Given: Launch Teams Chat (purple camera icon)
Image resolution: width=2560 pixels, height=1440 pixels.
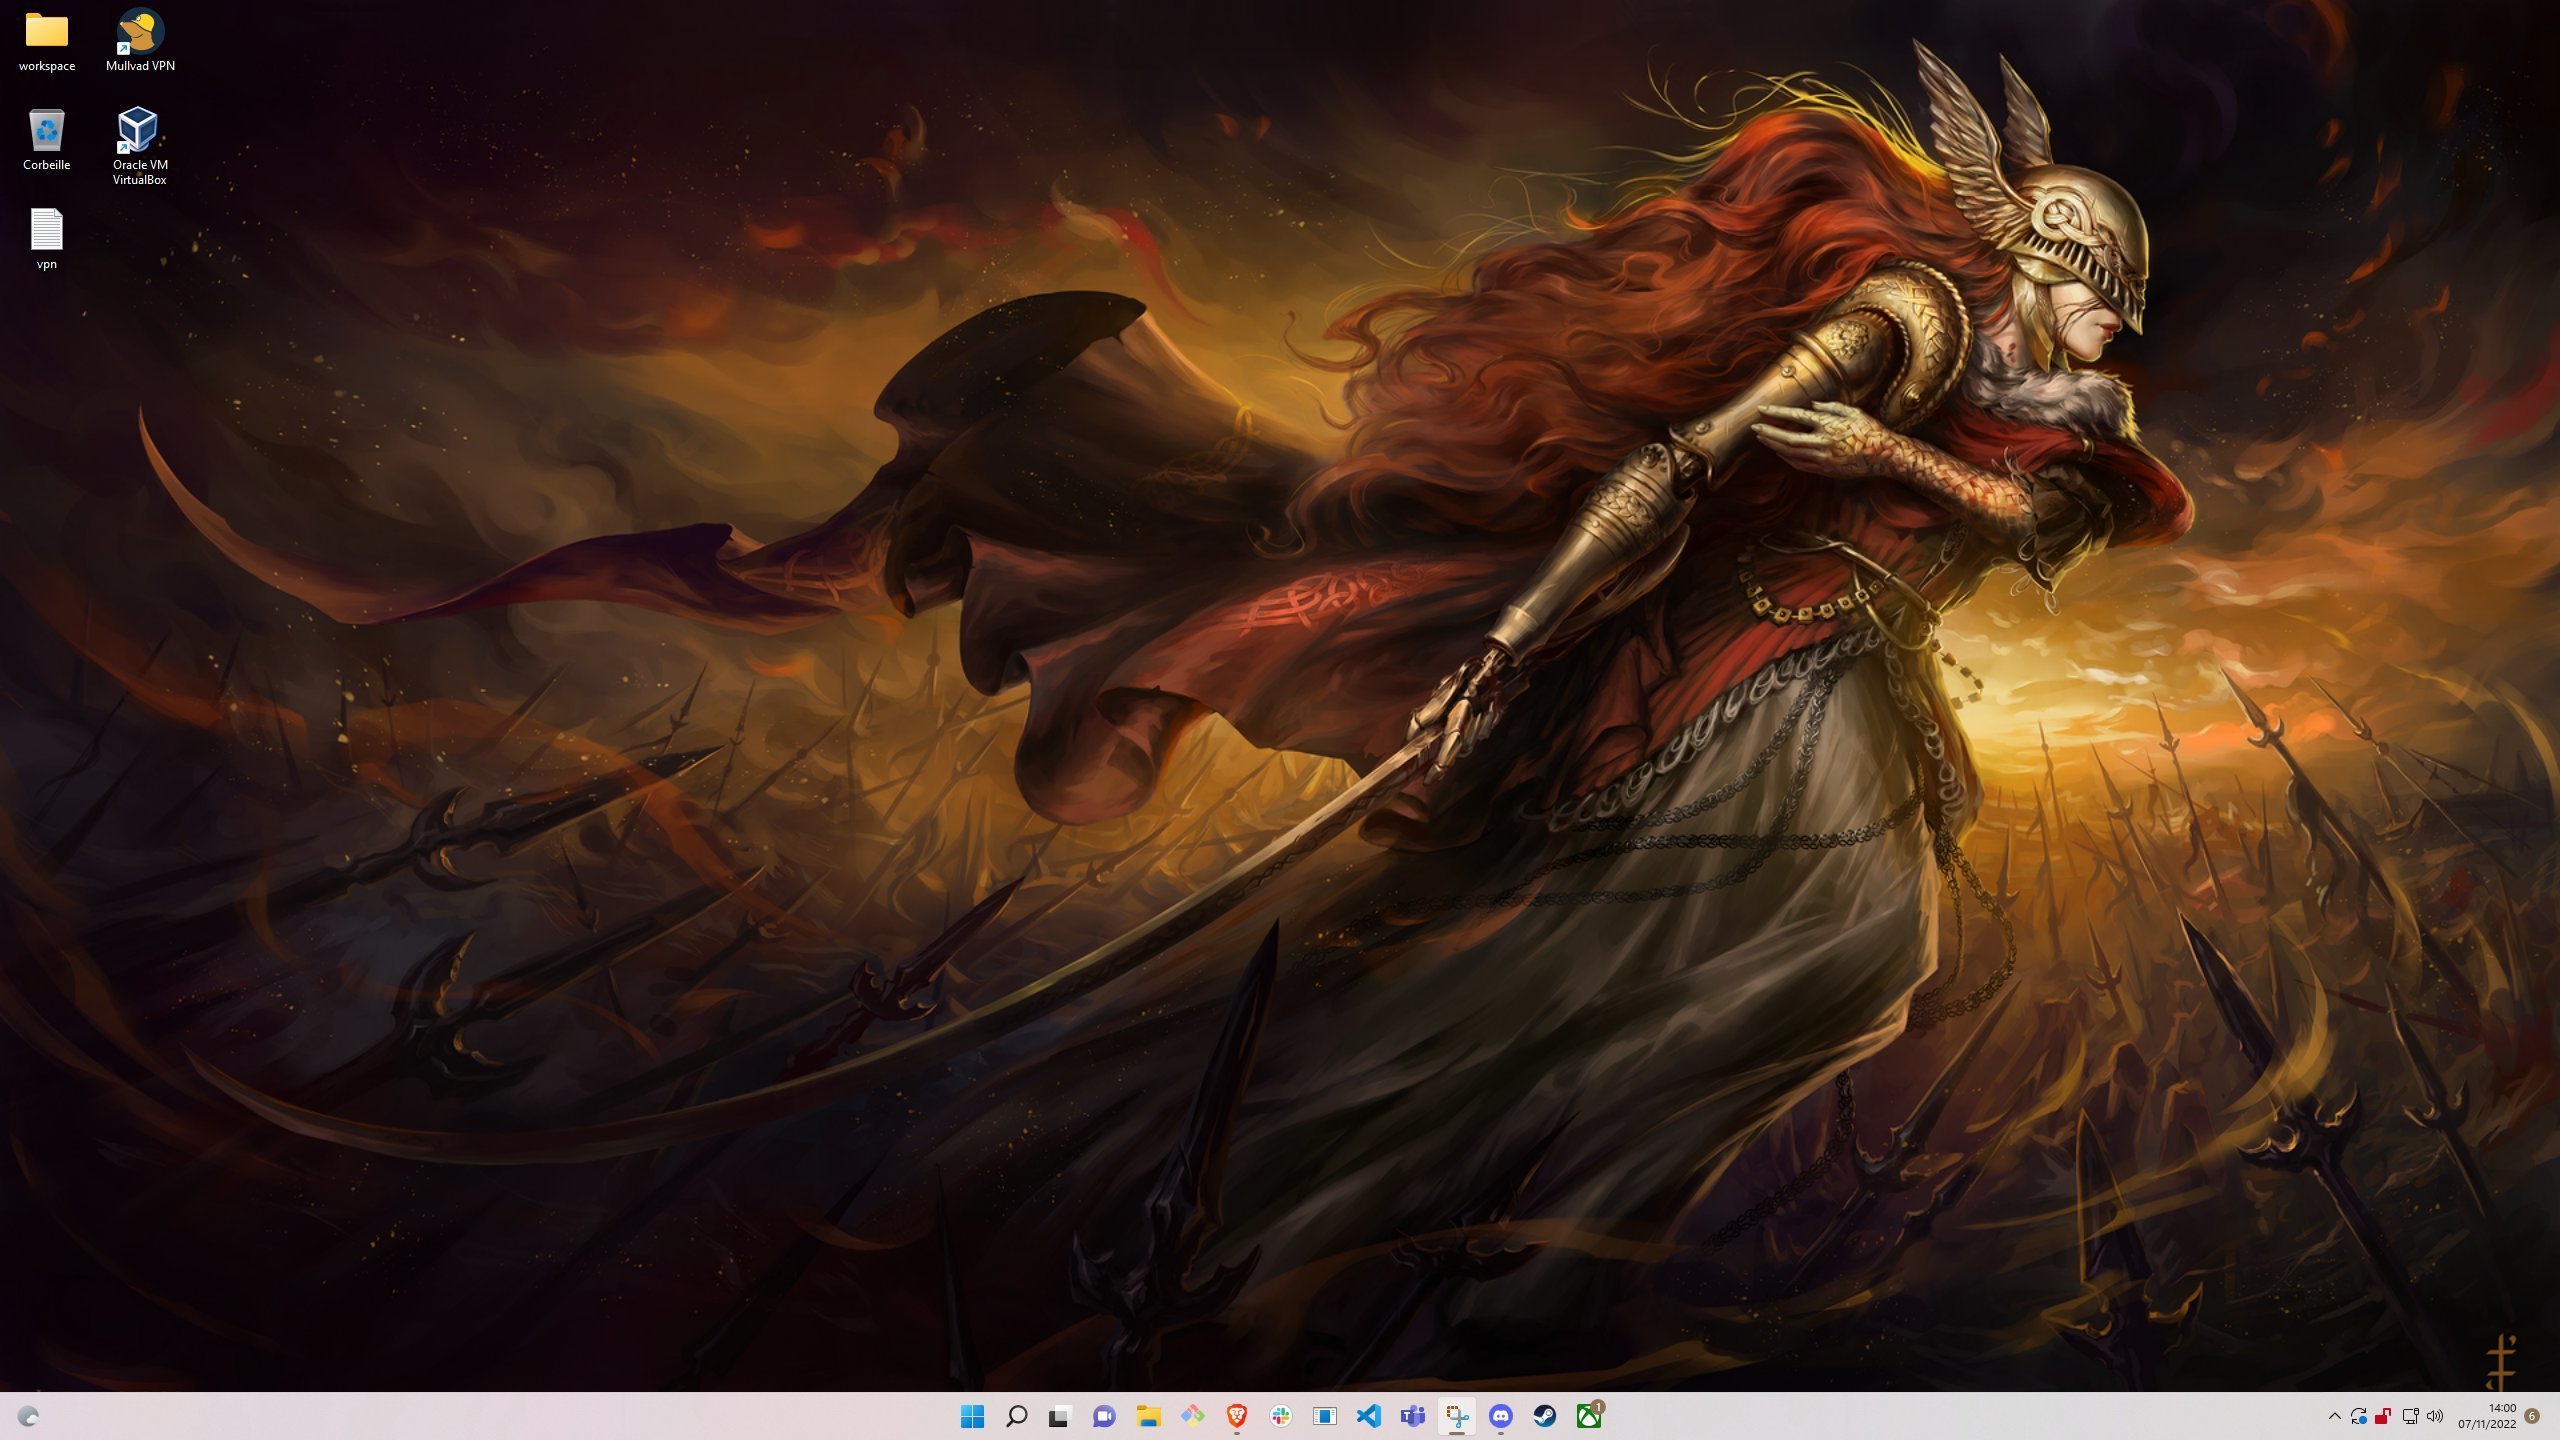Looking at the screenshot, I should point(1104,1416).
